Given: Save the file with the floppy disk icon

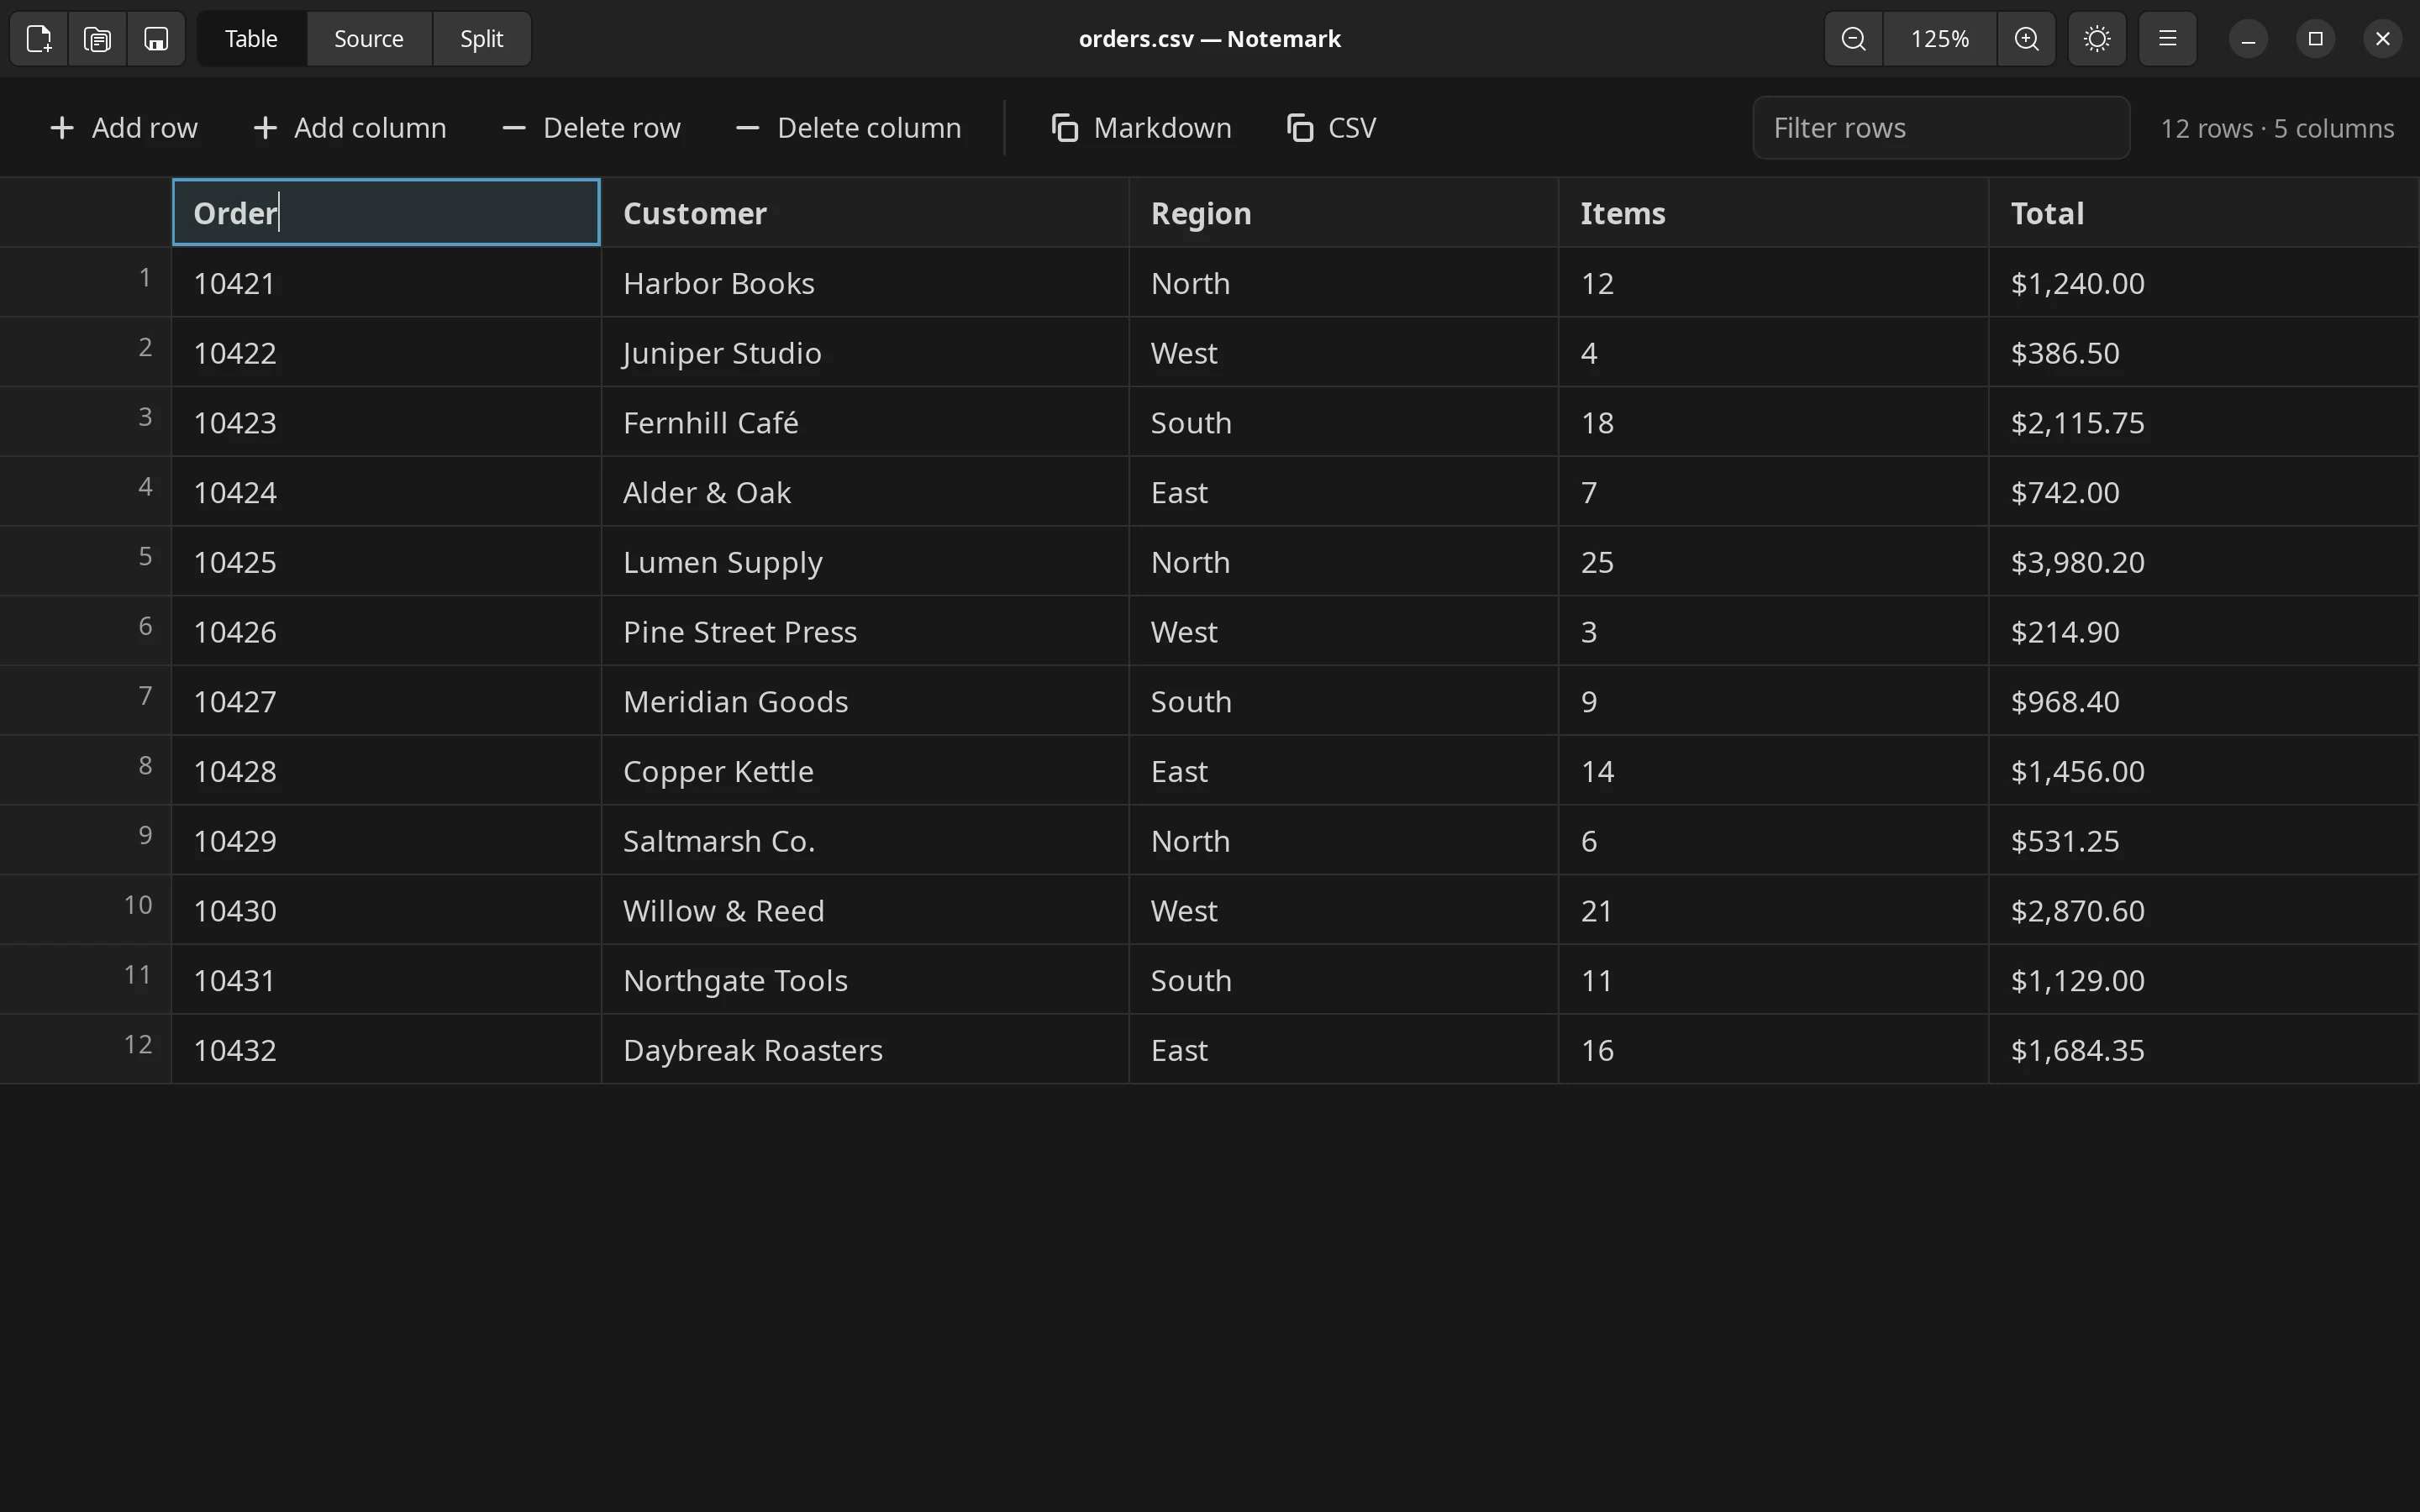Looking at the screenshot, I should click(156, 39).
